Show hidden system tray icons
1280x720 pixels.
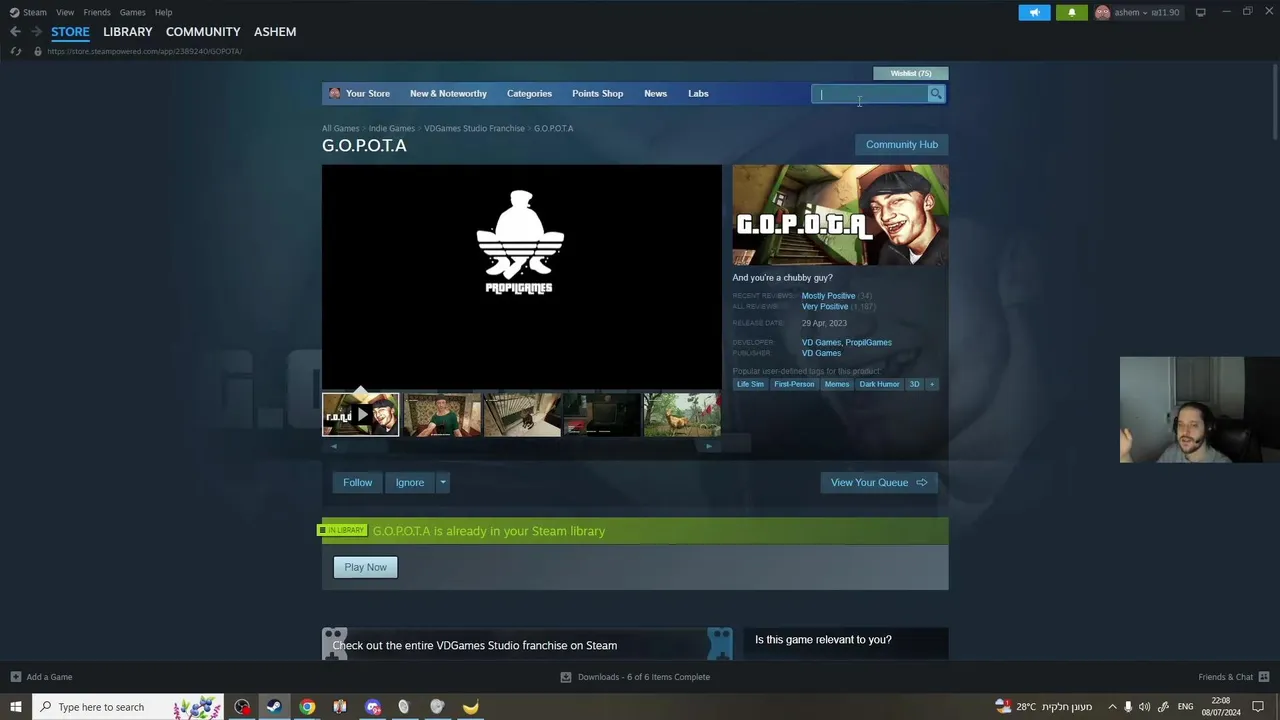pos(1111,707)
